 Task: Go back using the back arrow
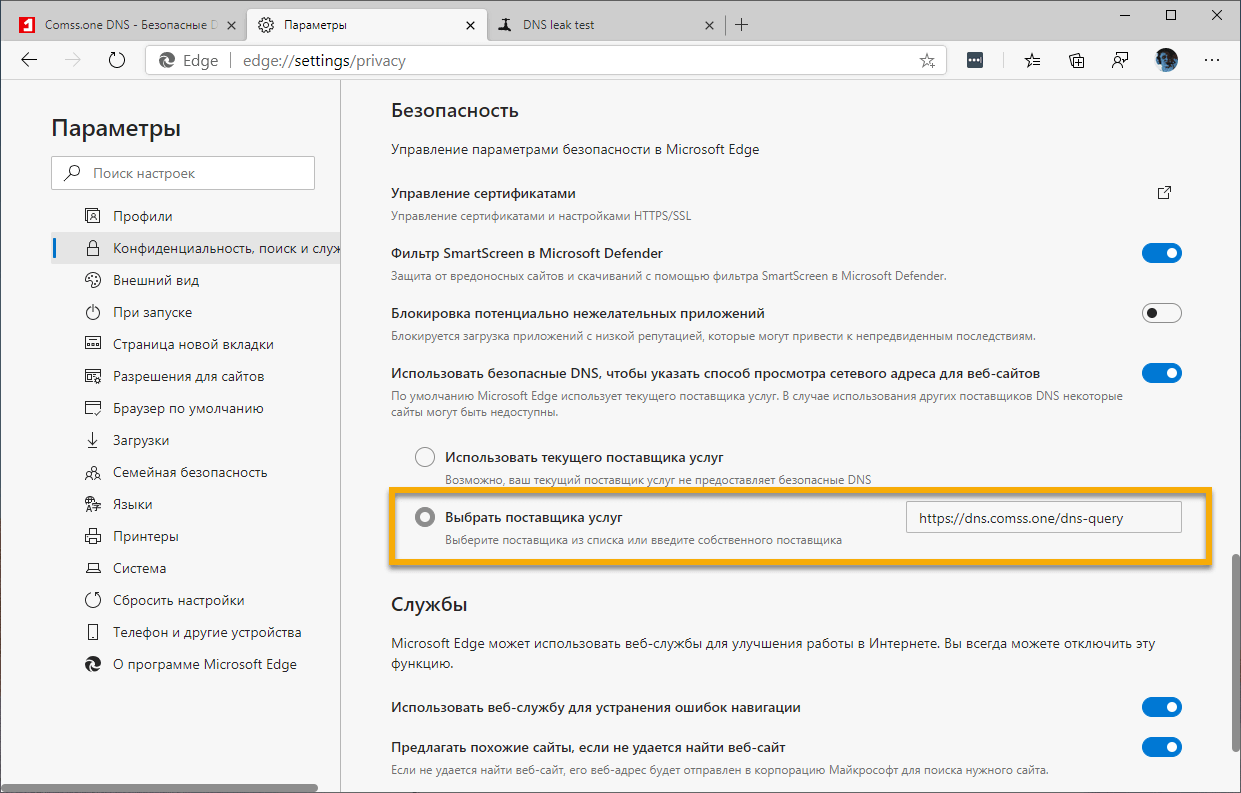pyautogui.click(x=29, y=60)
